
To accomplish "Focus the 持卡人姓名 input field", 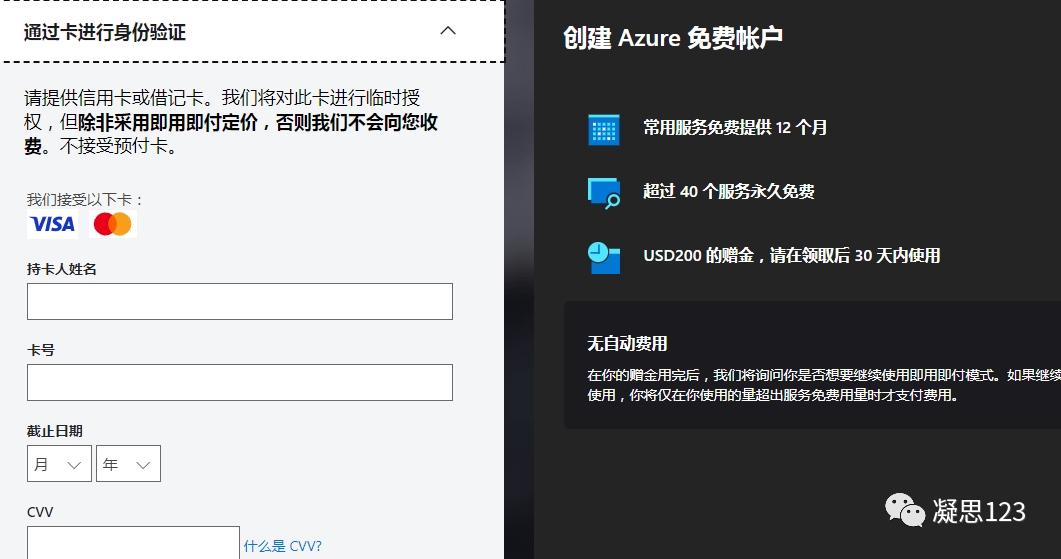I will [x=240, y=301].
